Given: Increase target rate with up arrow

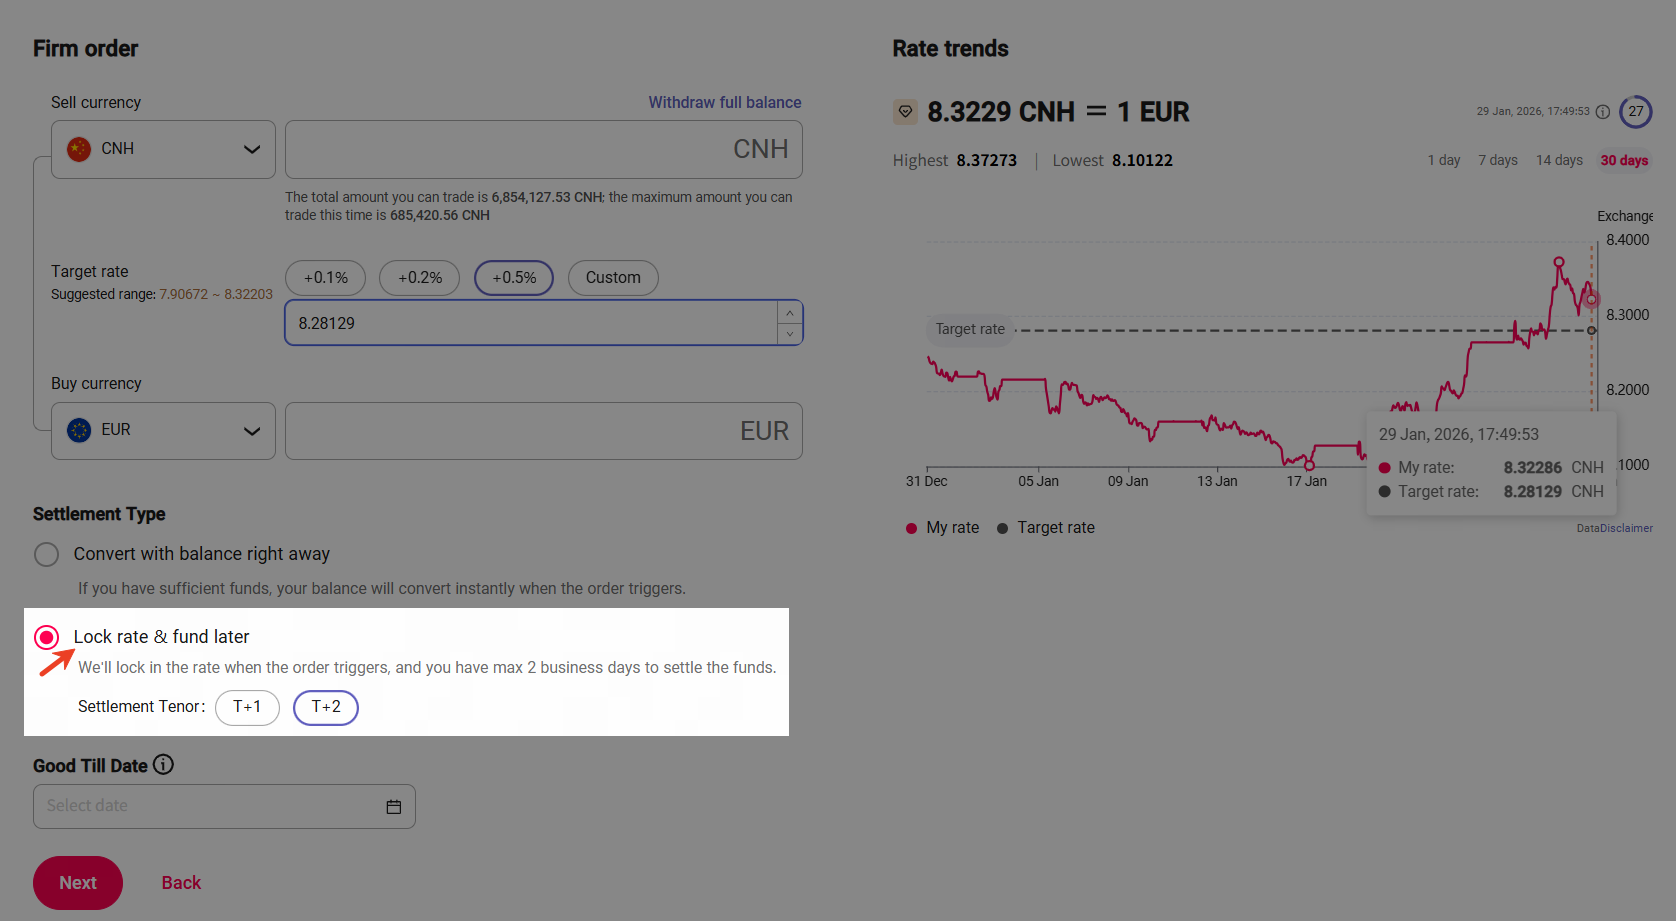Looking at the screenshot, I should pyautogui.click(x=790, y=313).
